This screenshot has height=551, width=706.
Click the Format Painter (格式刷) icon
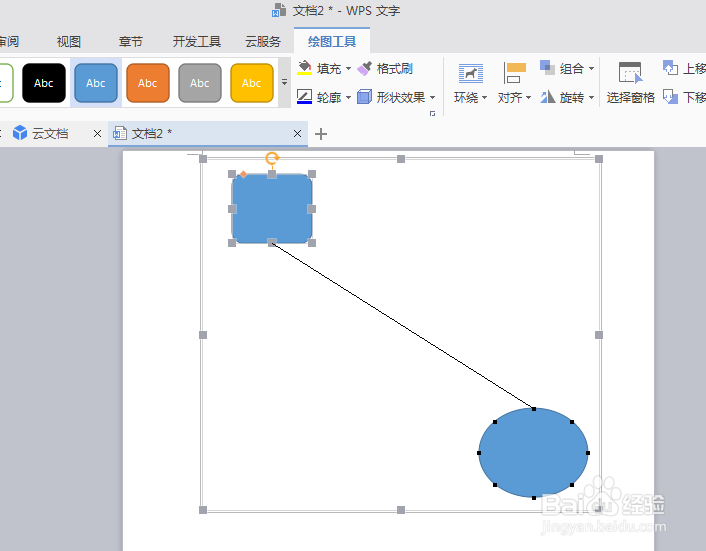365,68
